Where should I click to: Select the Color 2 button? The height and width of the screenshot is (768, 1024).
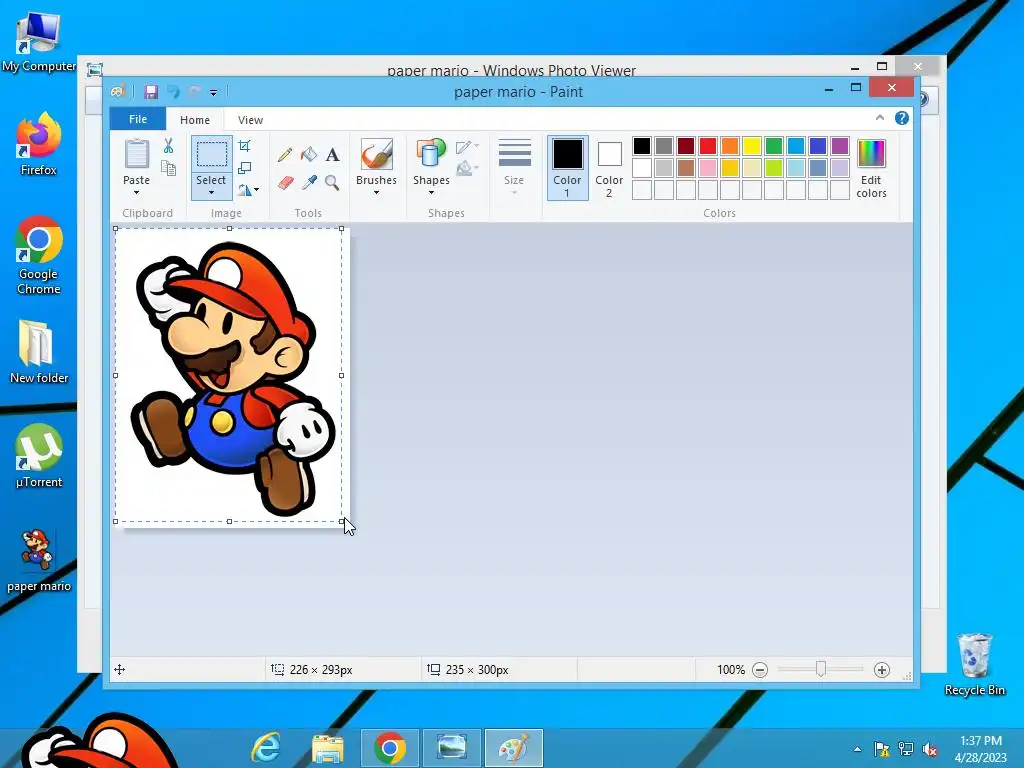pyautogui.click(x=609, y=167)
